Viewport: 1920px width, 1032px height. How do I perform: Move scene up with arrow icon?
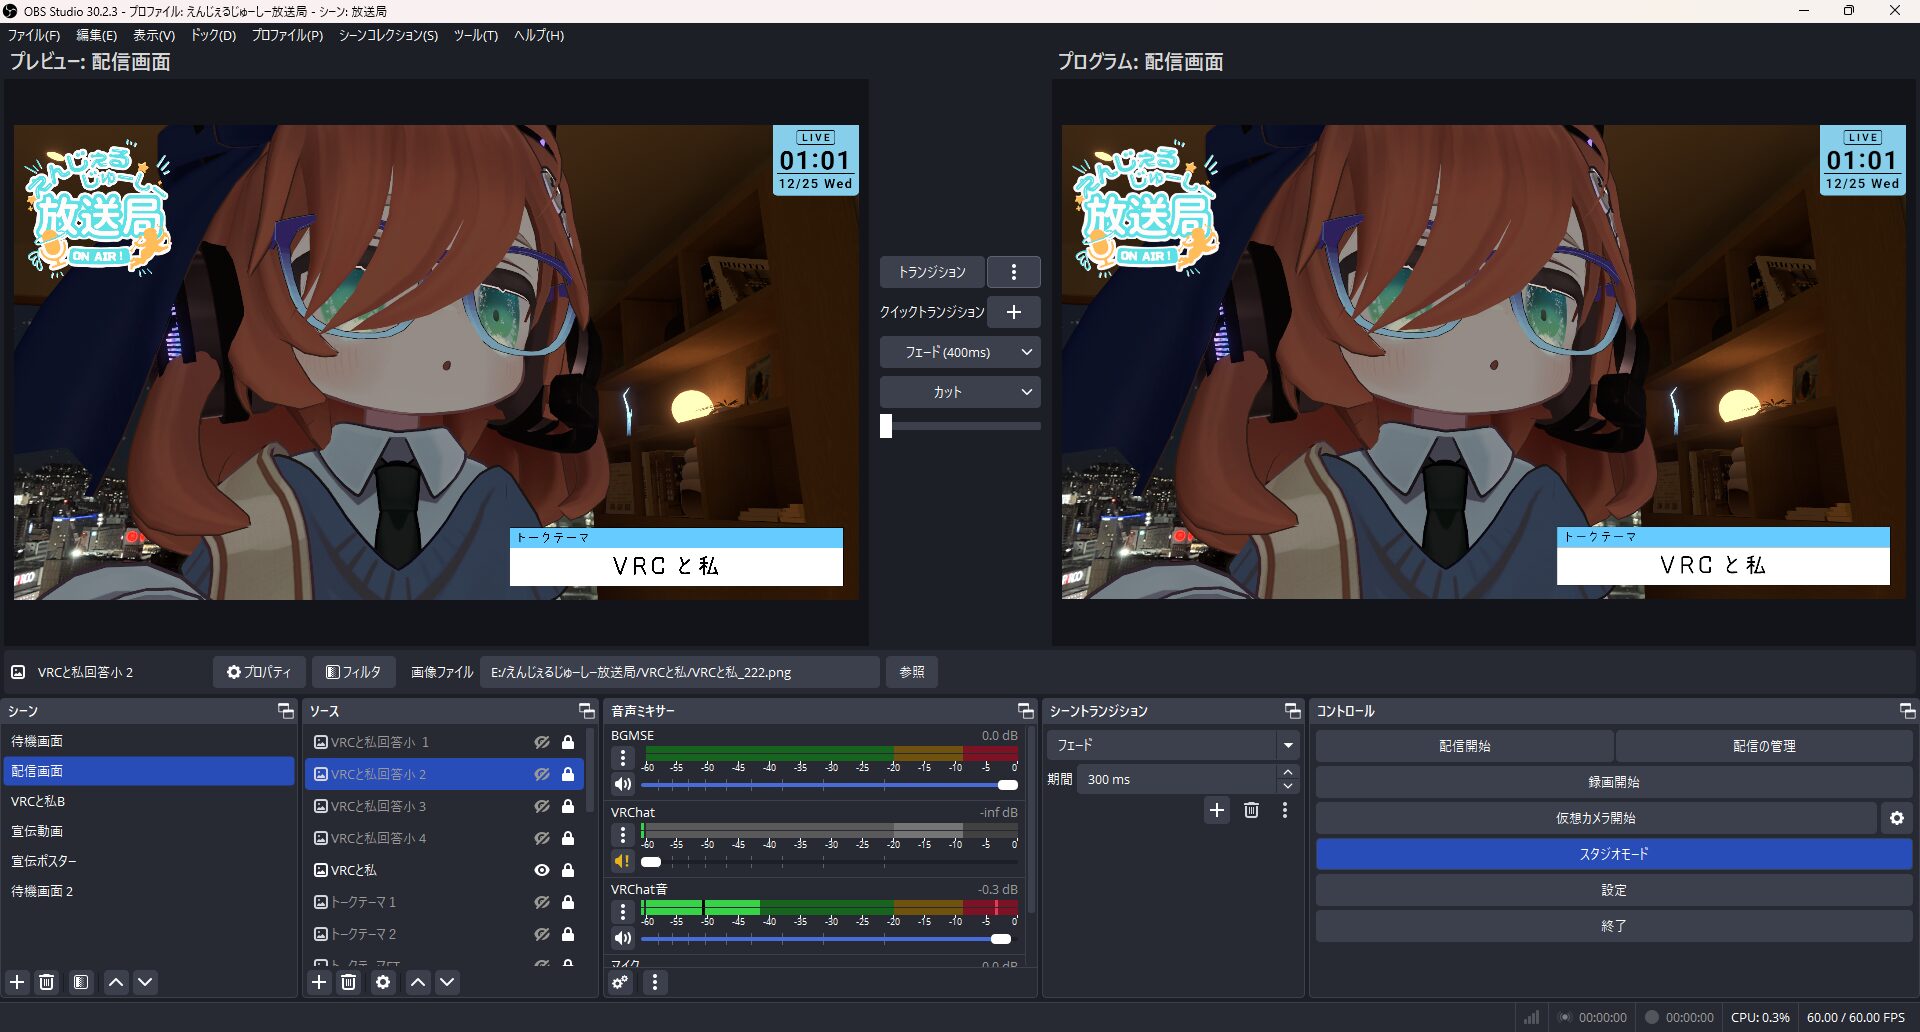[x=116, y=982]
